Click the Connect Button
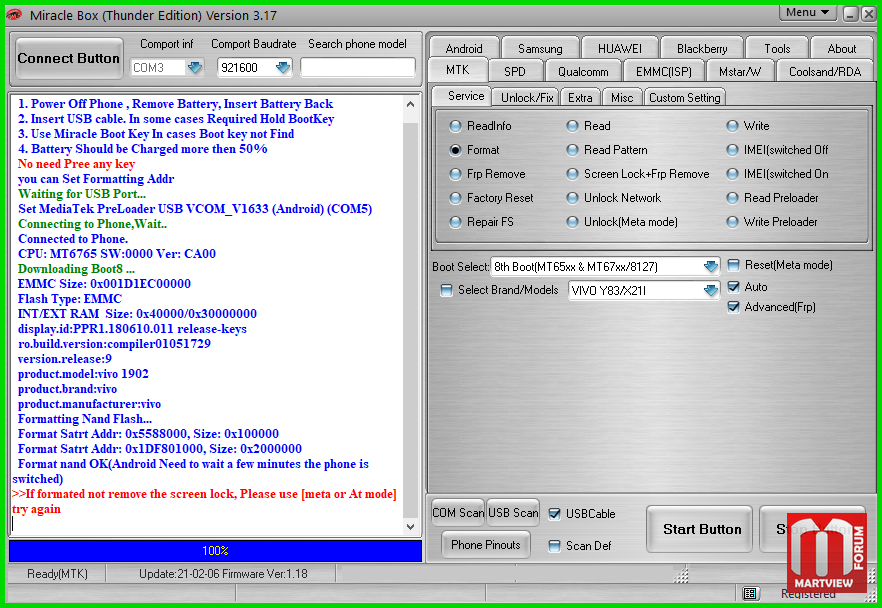The image size is (882, 608). [69, 59]
